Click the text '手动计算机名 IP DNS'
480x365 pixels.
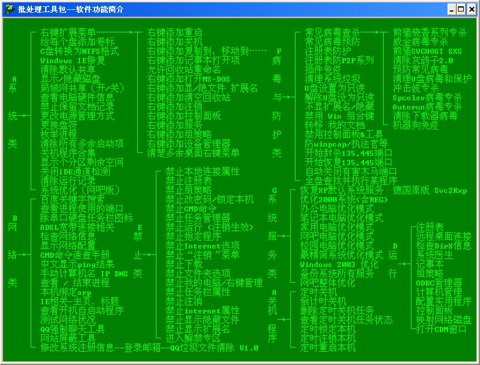84,274
